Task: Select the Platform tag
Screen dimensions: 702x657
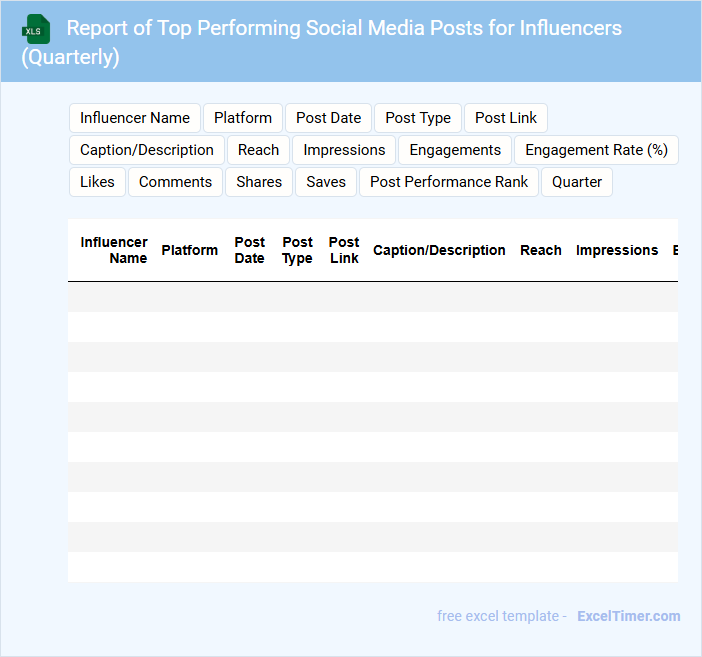Action: (x=243, y=118)
